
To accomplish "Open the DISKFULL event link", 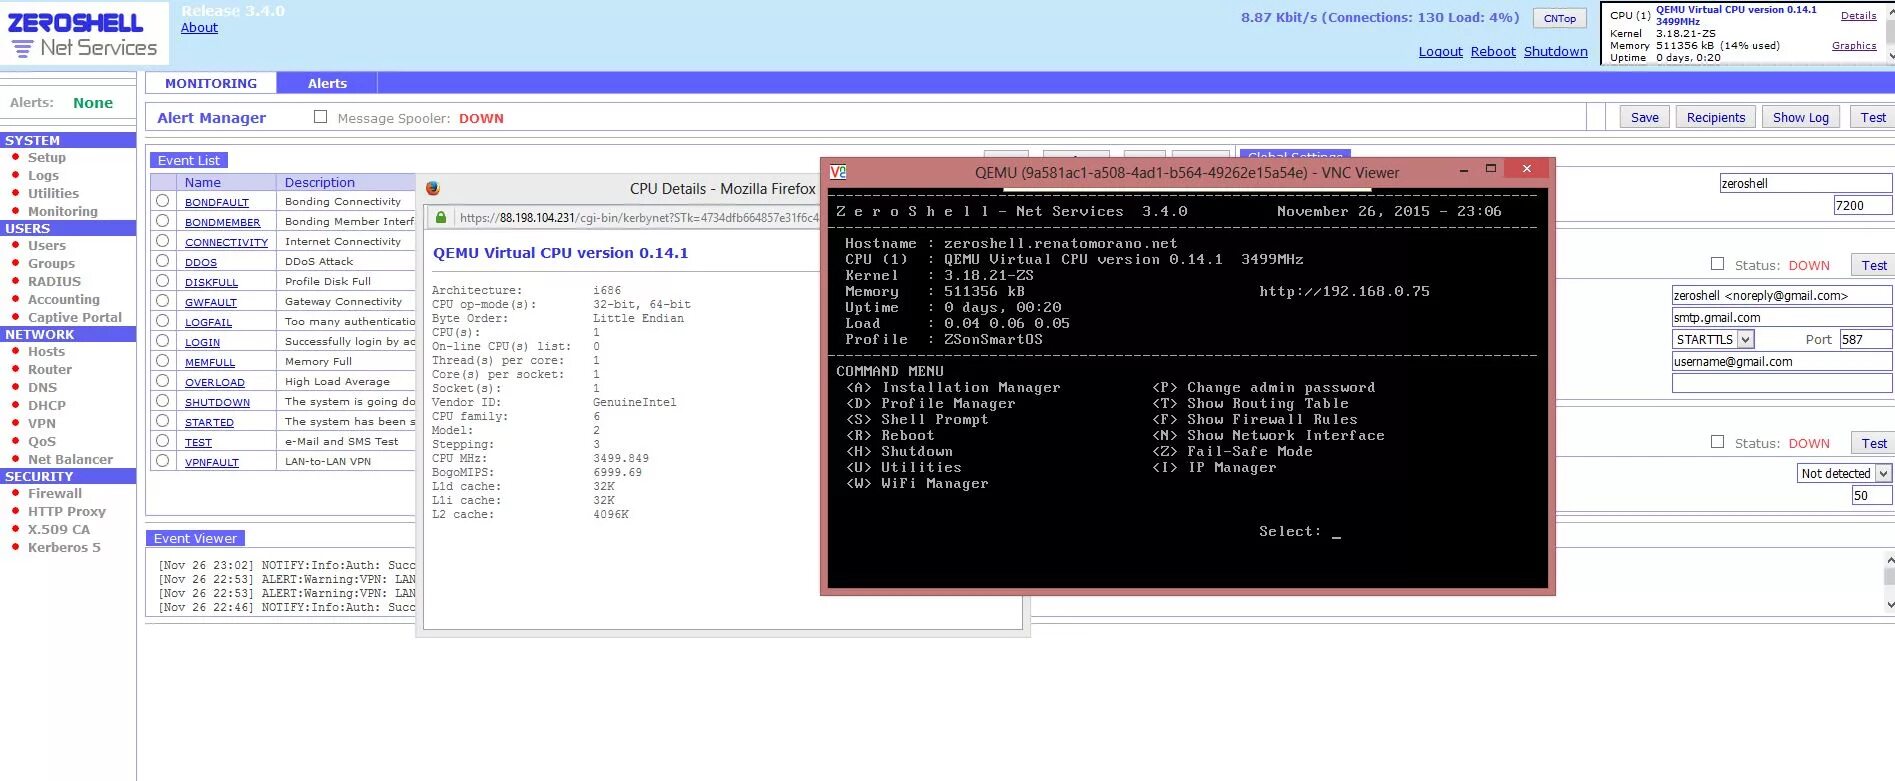I will coord(211,282).
